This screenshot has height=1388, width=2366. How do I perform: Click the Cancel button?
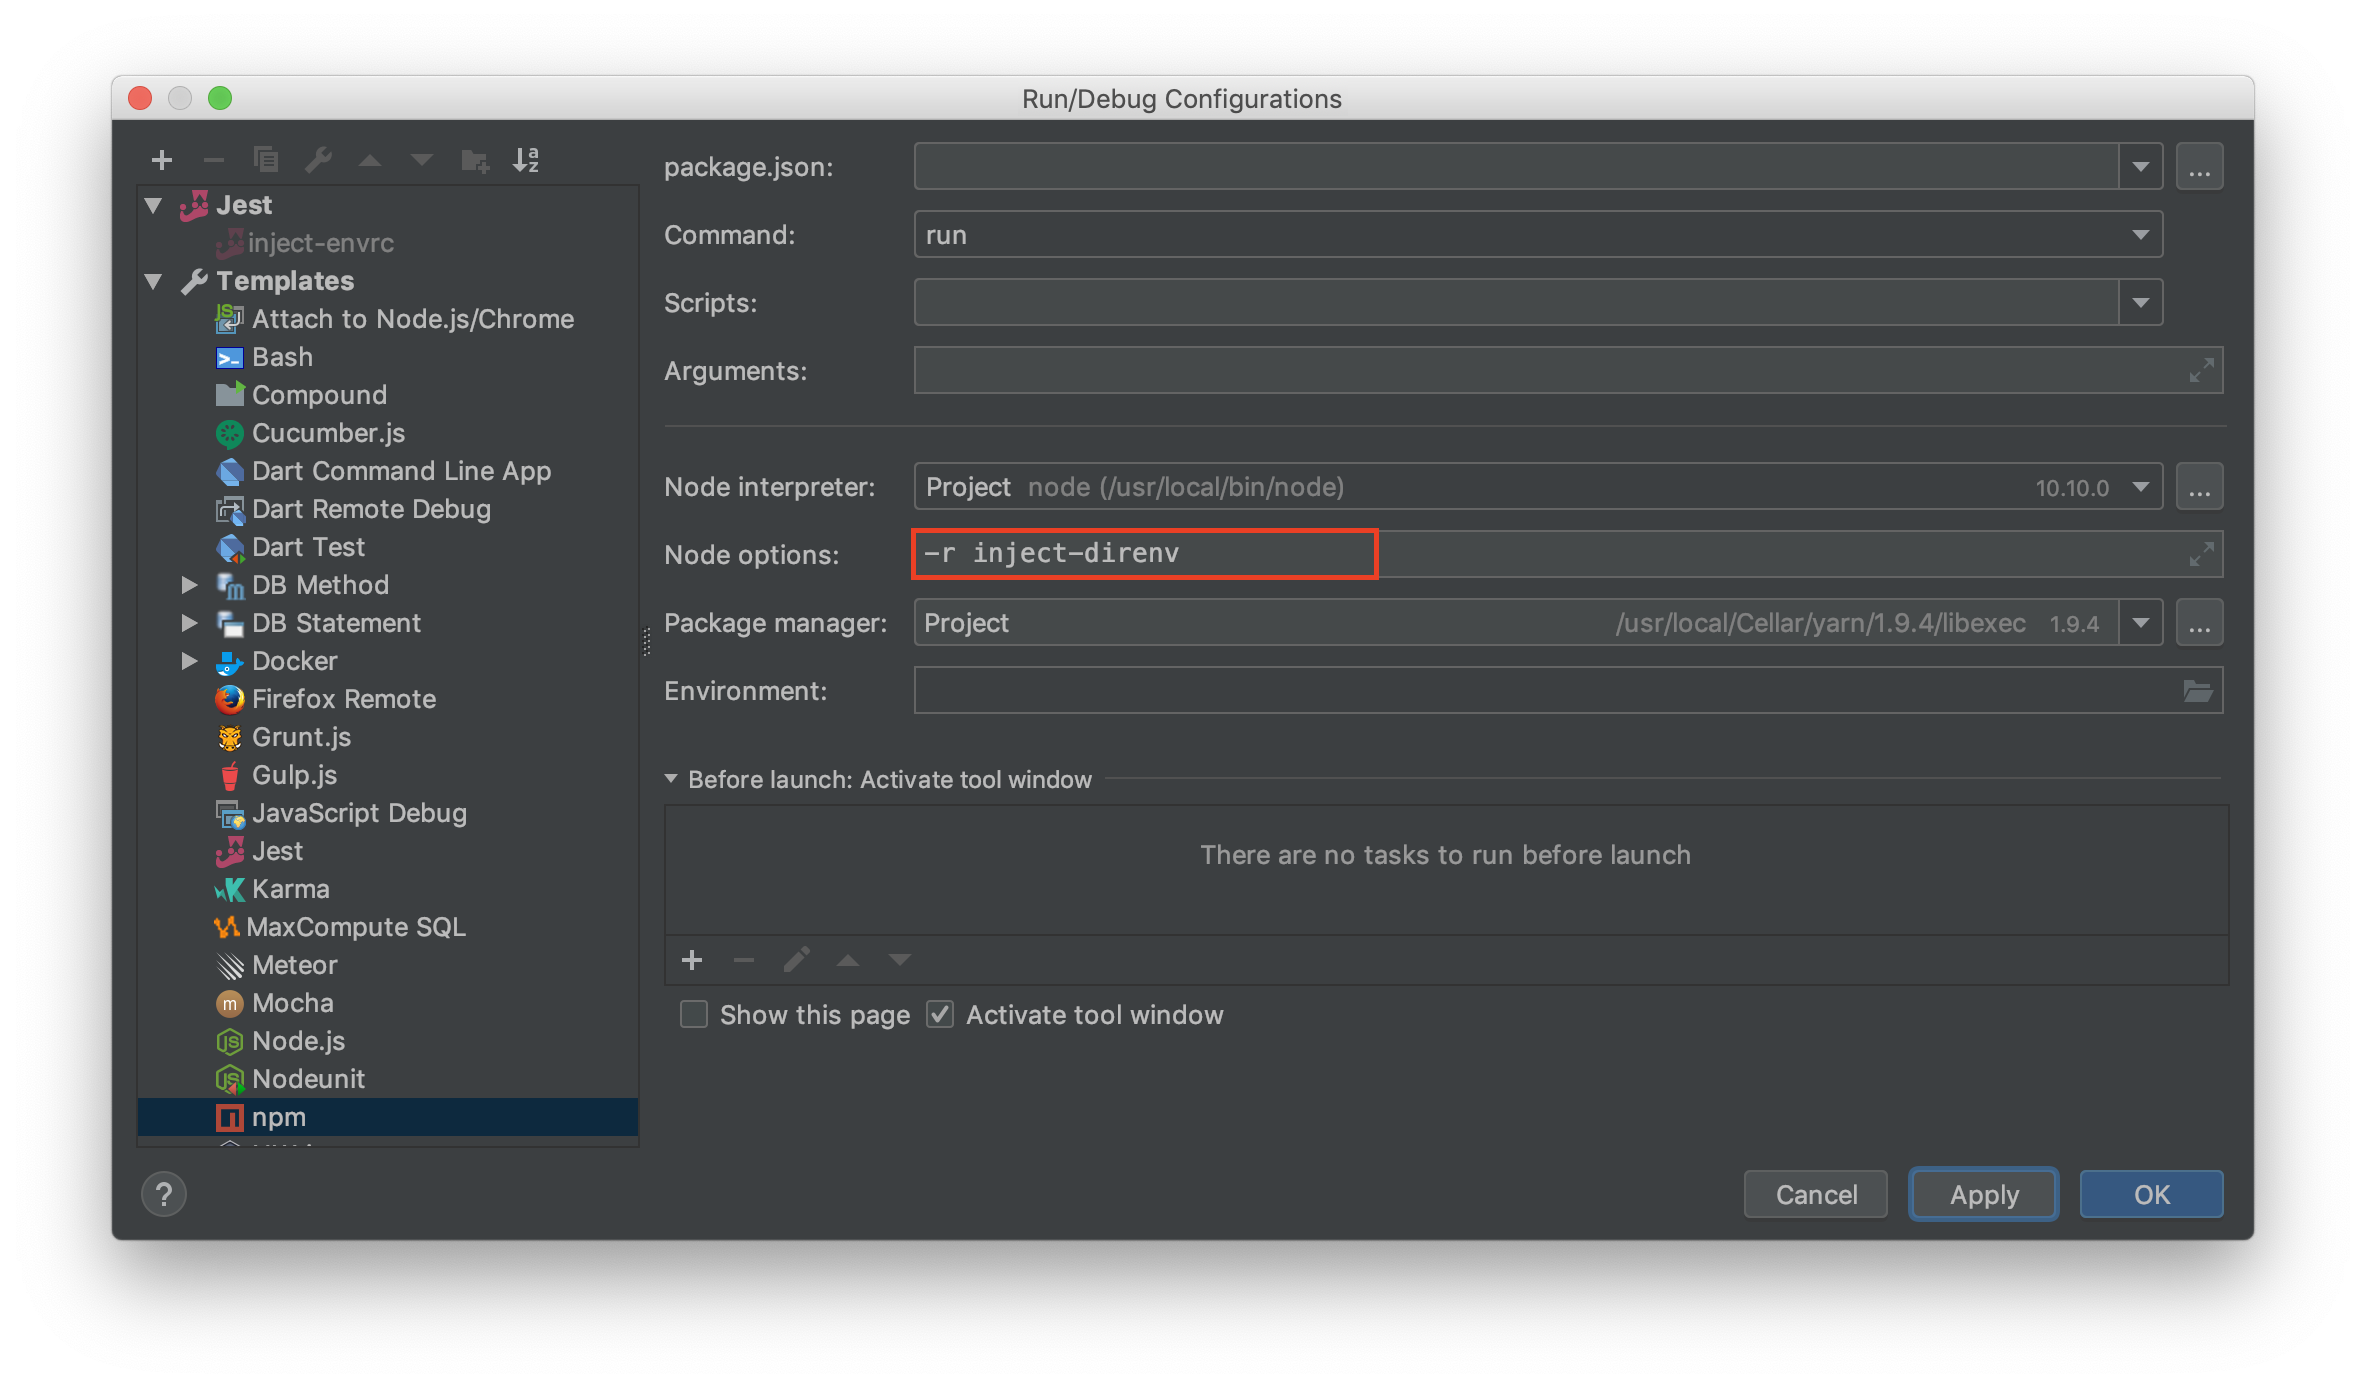(x=1817, y=1193)
